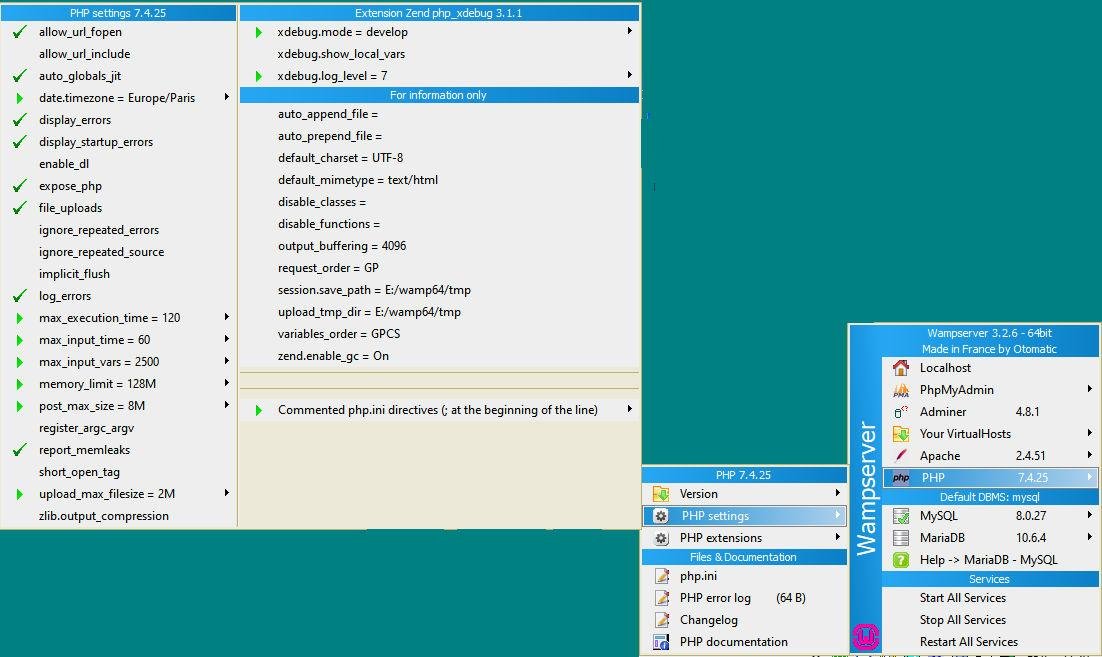Click the PHP documentation icon
Viewport: 1102px width, 657px height.
(x=661, y=642)
